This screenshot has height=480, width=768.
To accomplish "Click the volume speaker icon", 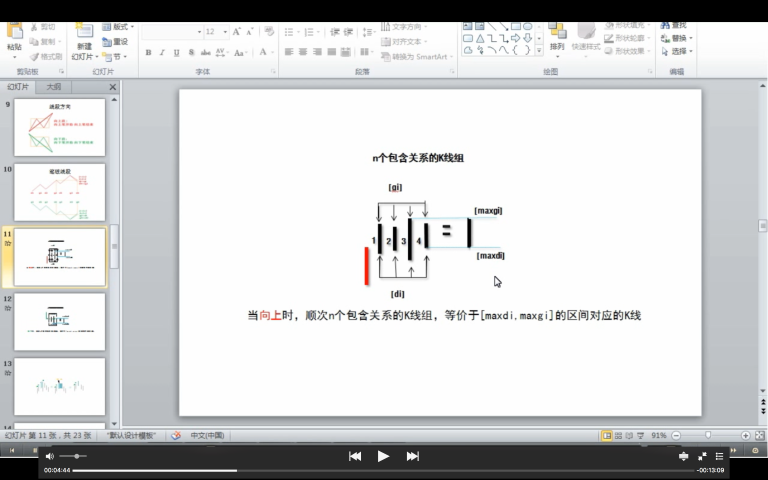I will 50,456.
